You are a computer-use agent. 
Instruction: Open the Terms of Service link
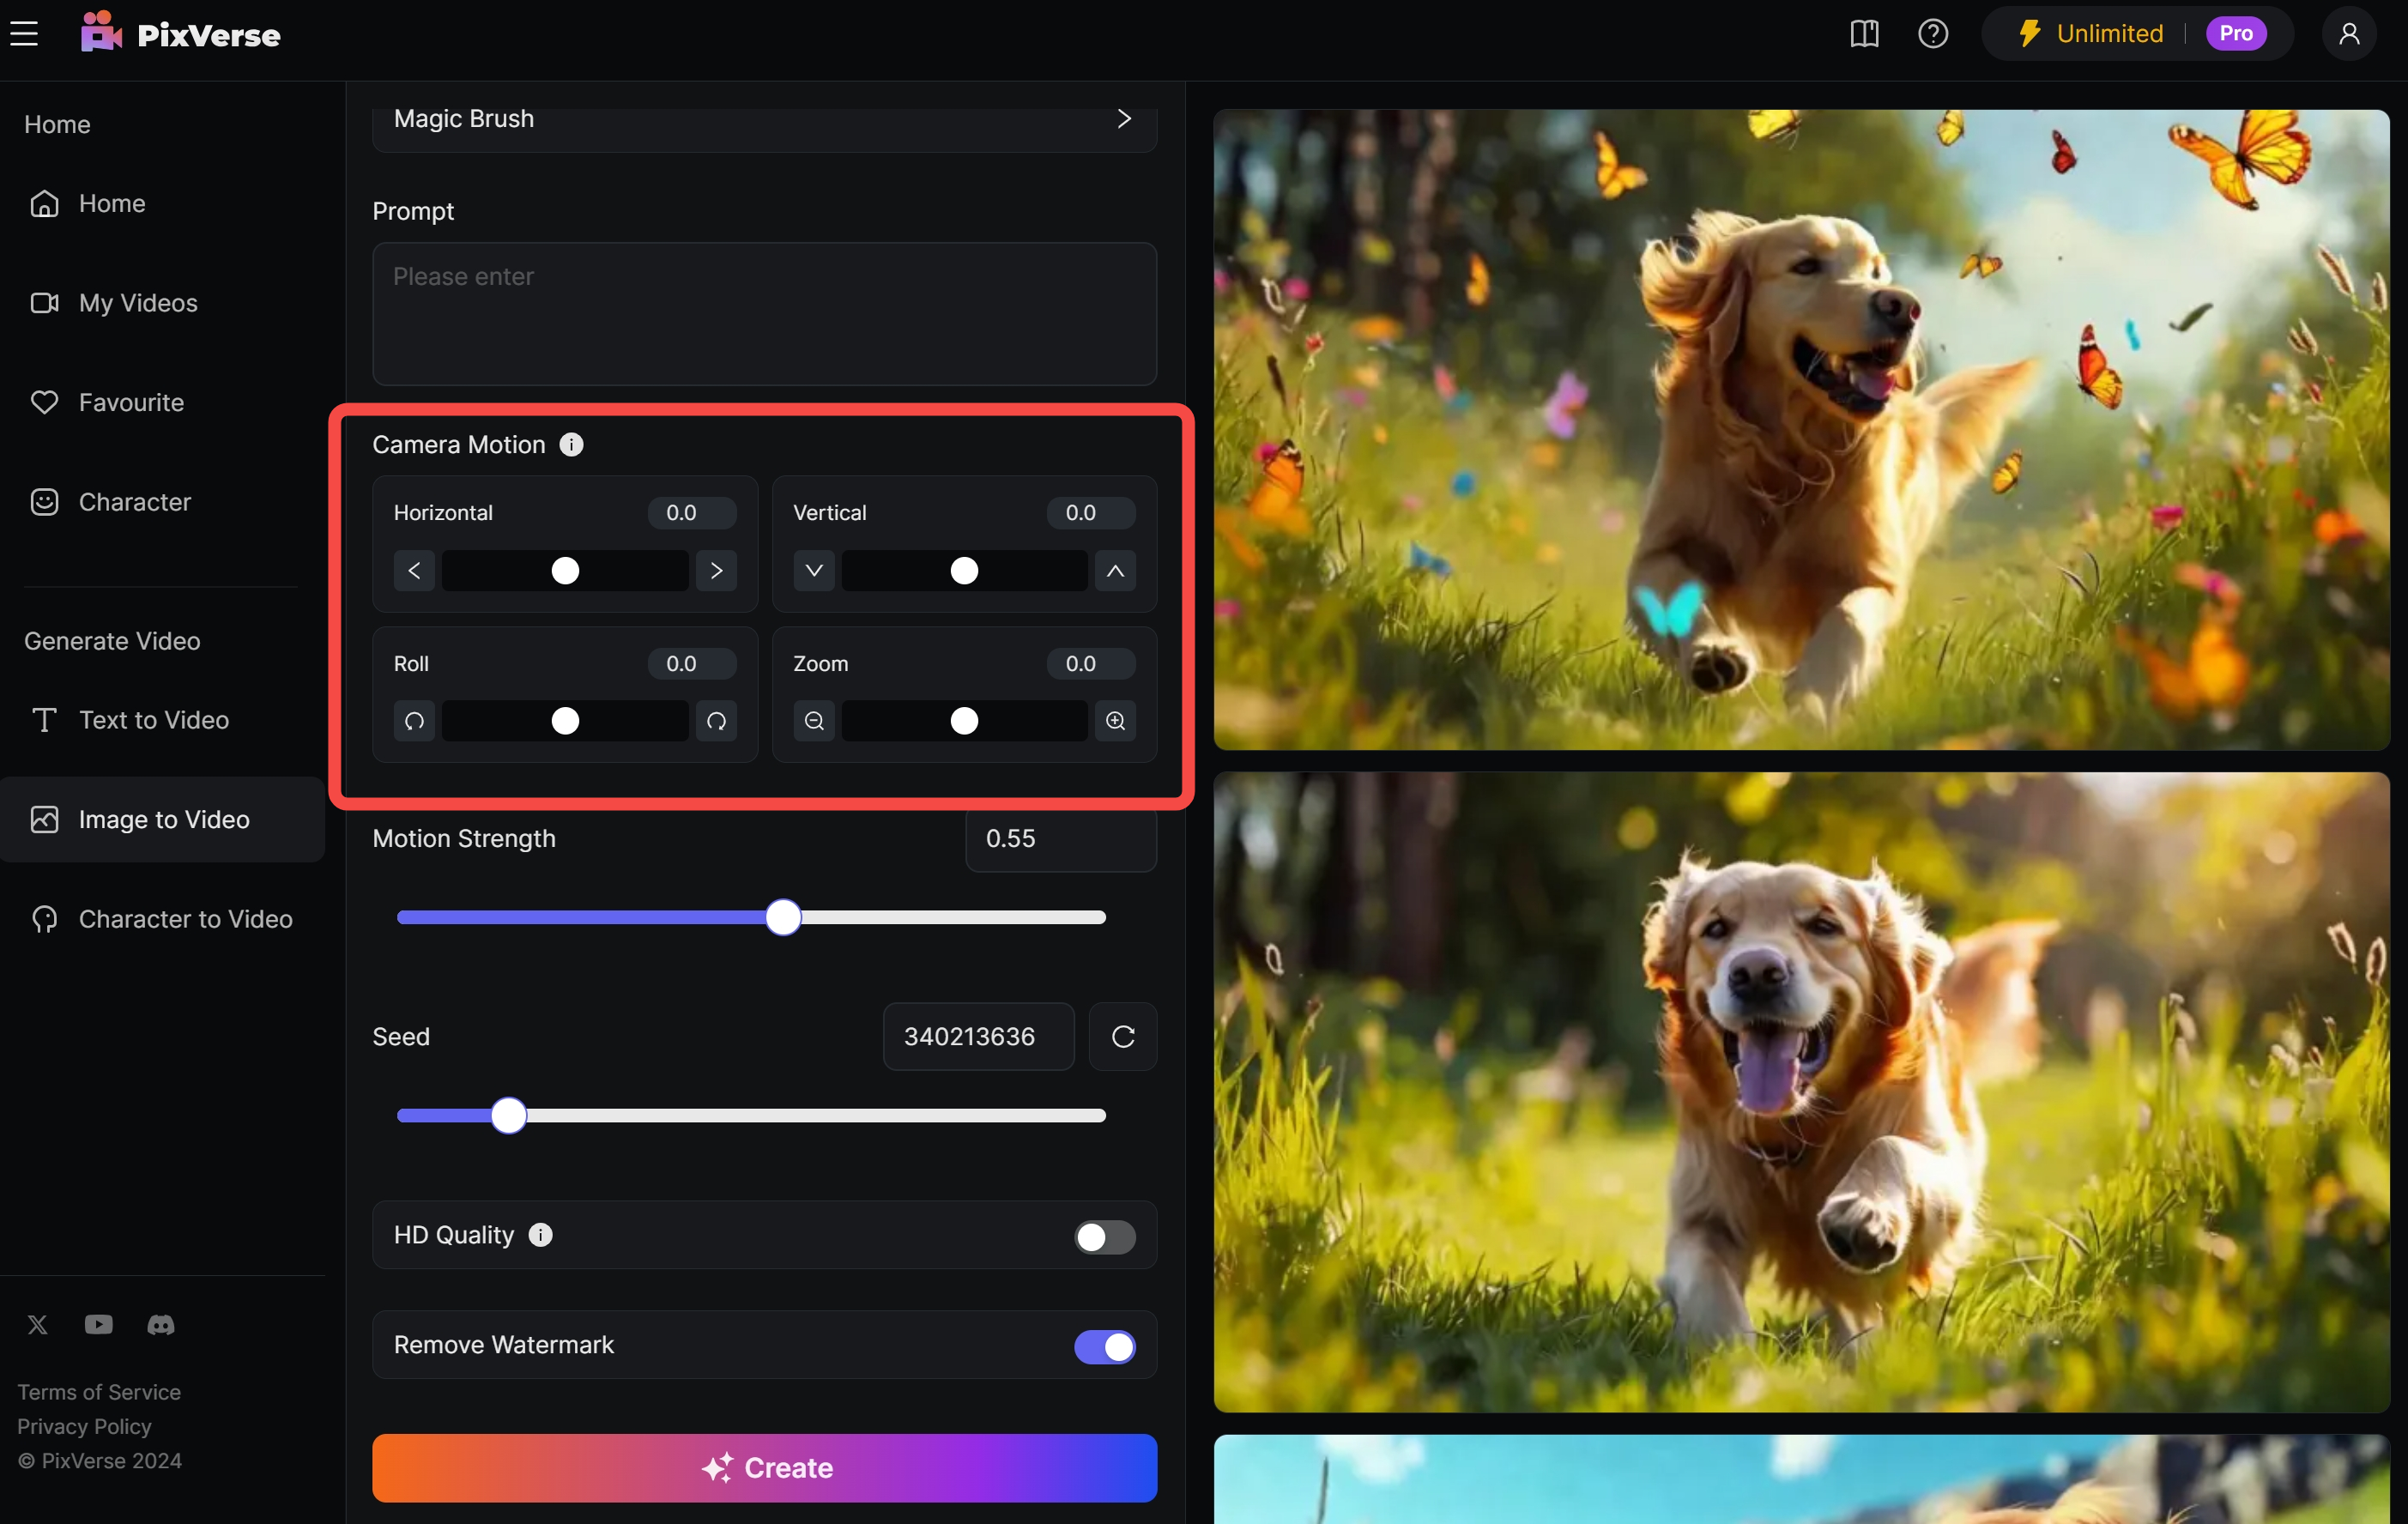point(99,1392)
